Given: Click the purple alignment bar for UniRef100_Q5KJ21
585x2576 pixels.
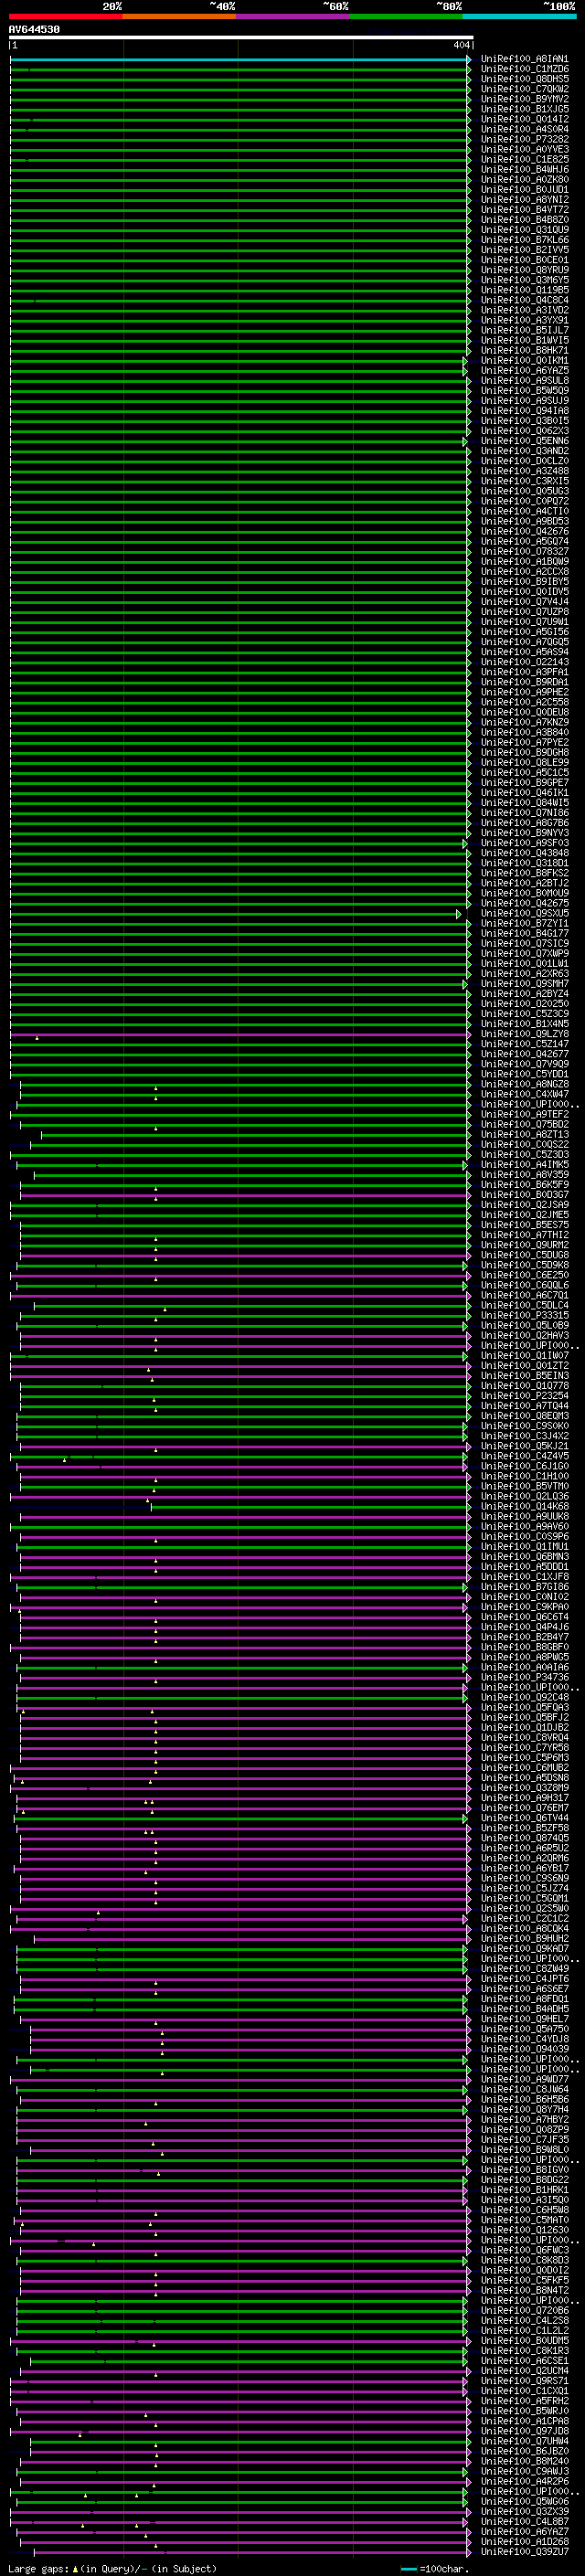Looking at the screenshot, I should point(245,1447).
